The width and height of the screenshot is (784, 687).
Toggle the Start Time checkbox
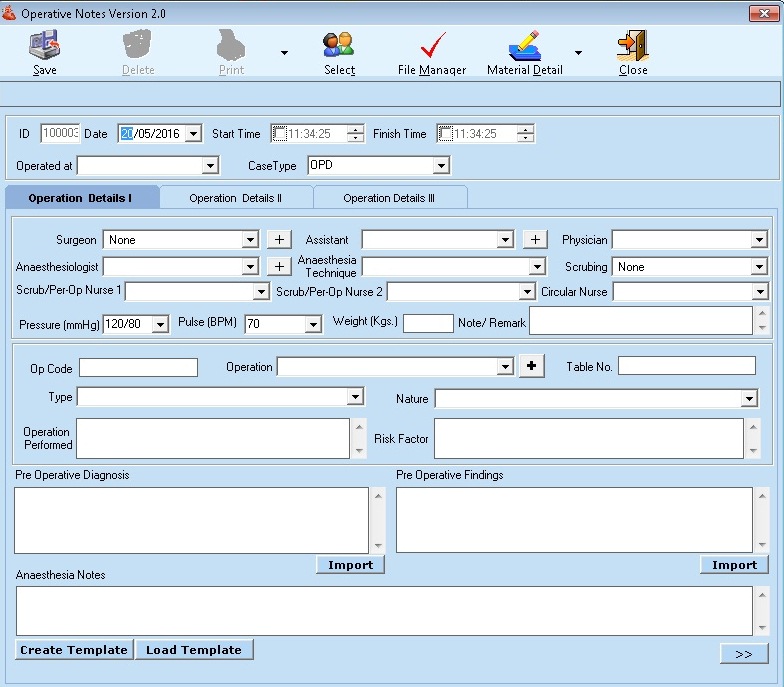pyautogui.click(x=280, y=134)
